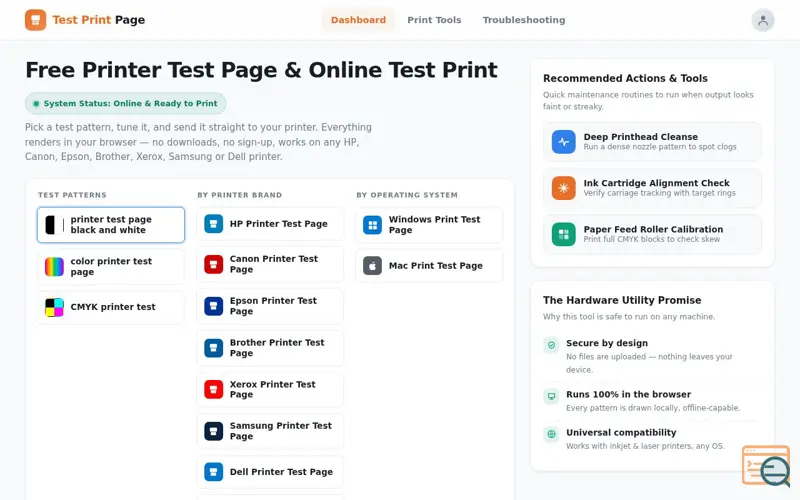Screen dimensions: 800x500
Task: Click the Brother printer brand icon
Action: (213, 348)
